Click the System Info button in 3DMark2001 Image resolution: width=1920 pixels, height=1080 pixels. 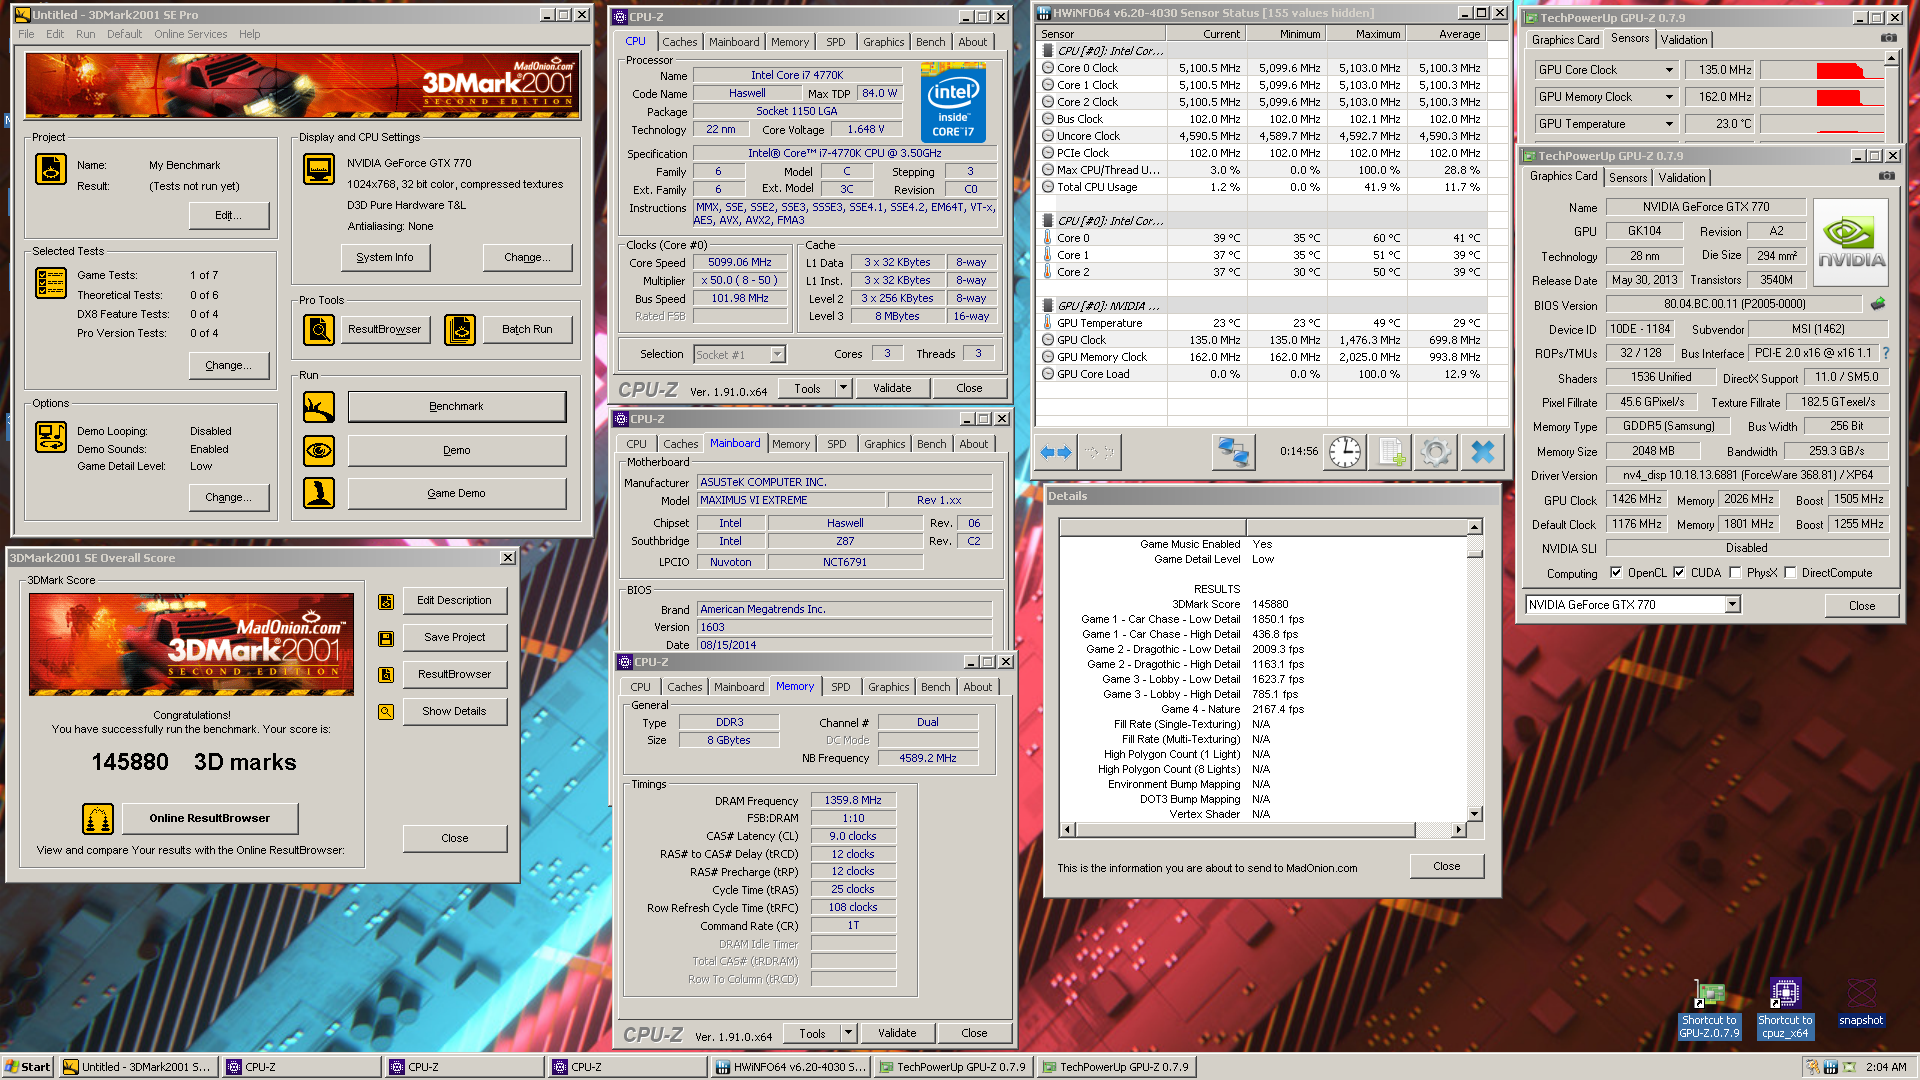[385, 257]
